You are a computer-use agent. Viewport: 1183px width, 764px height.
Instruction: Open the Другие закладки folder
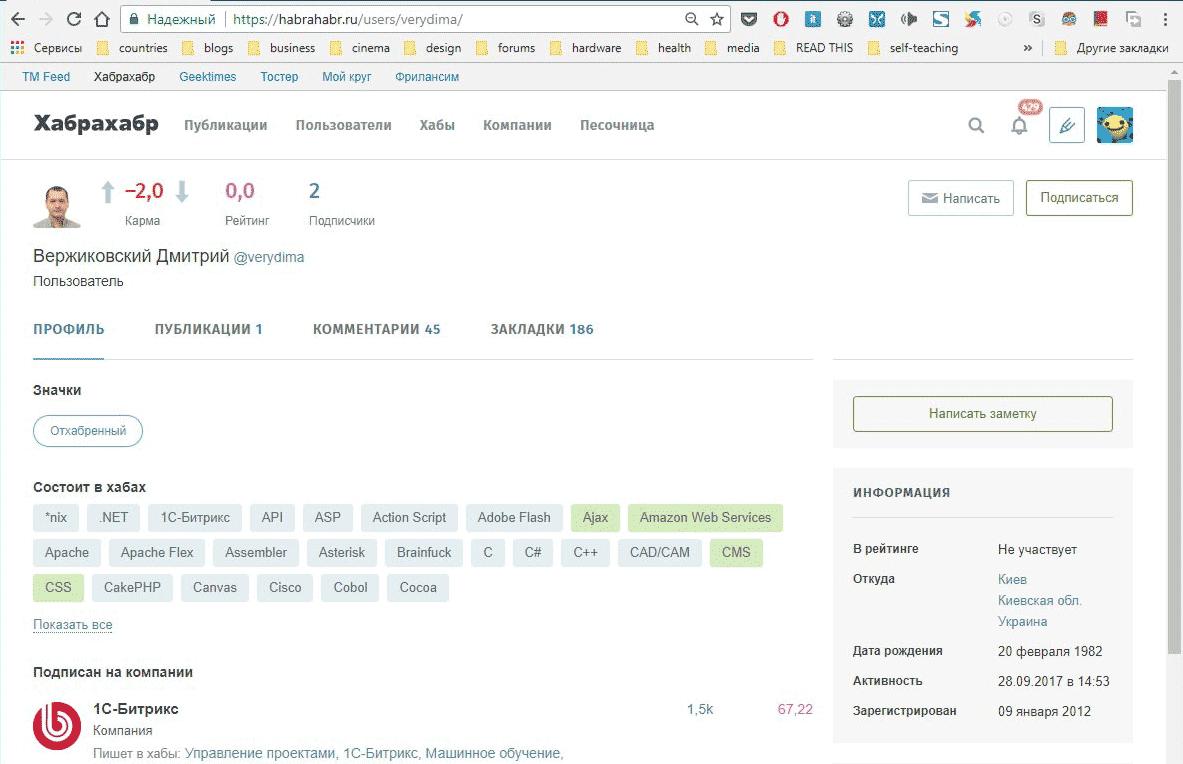point(1111,48)
